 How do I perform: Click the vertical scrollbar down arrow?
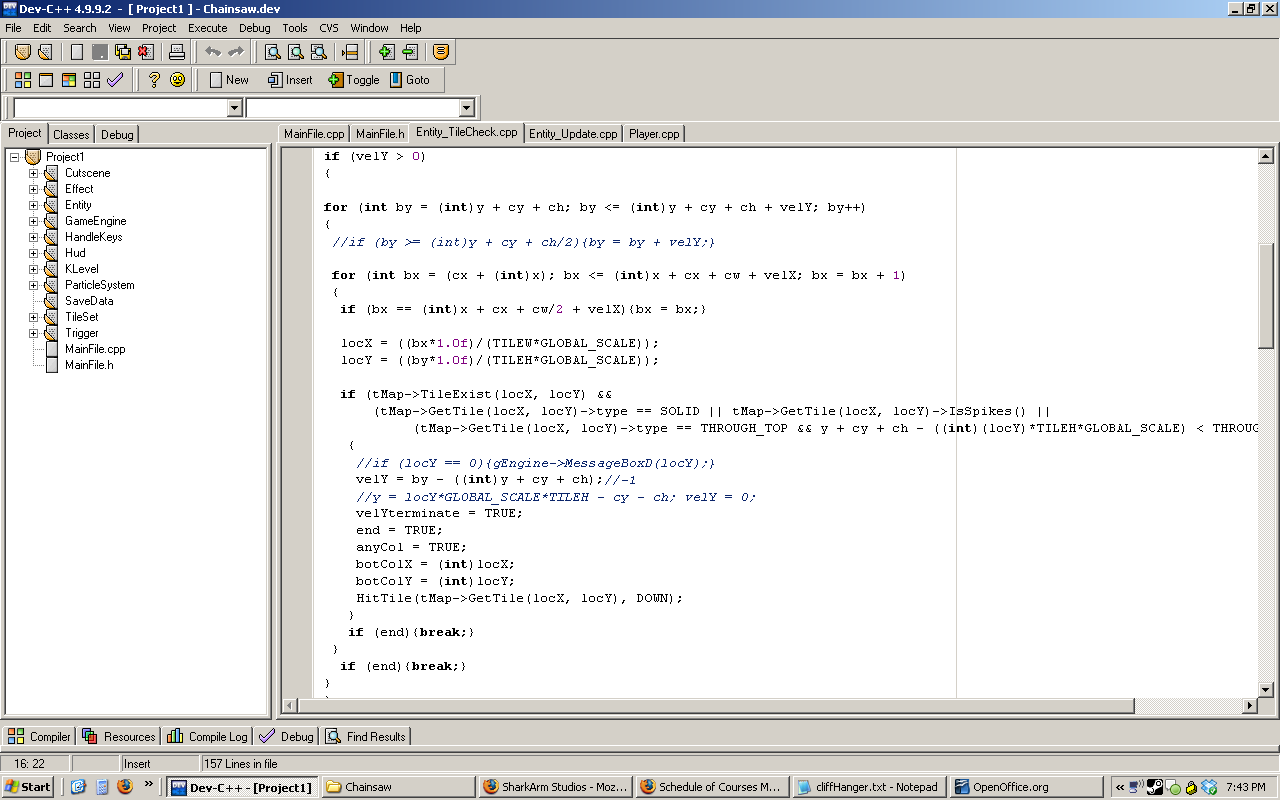1266,689
